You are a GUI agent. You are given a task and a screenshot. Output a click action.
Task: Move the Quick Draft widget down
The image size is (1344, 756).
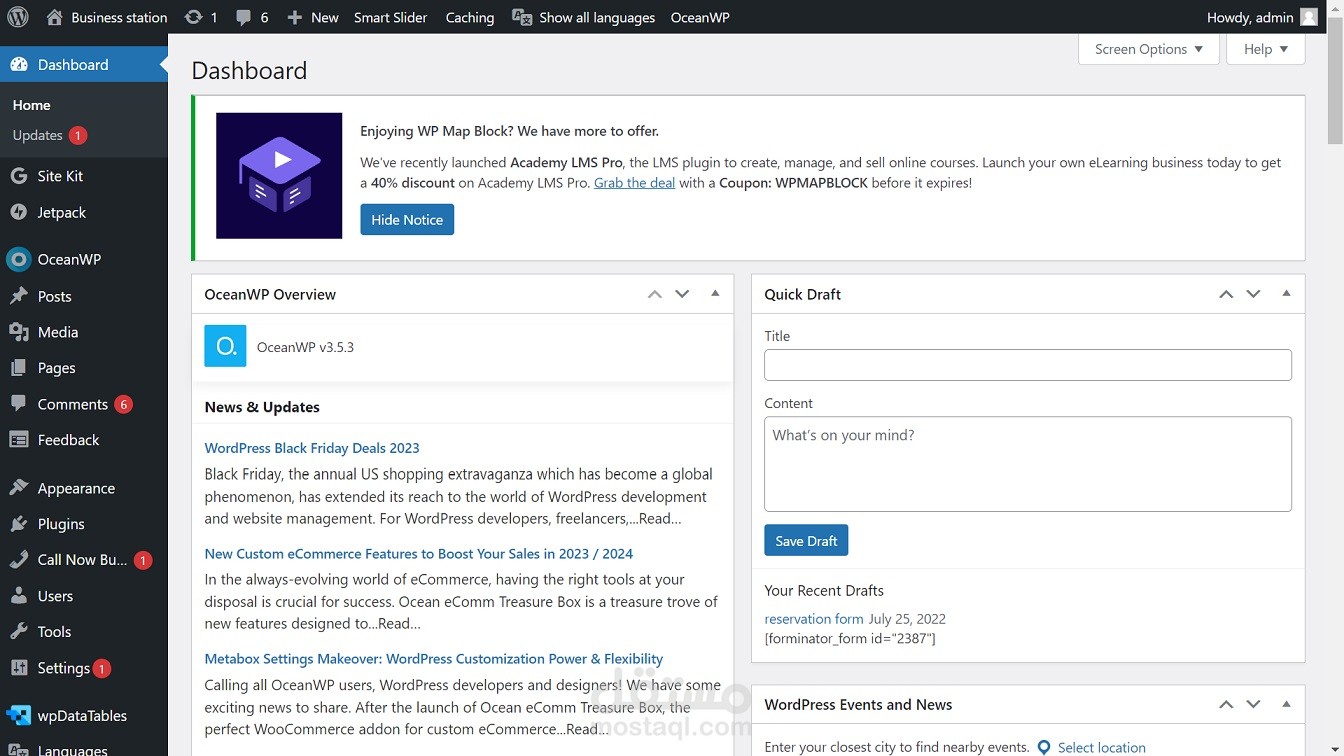pyautogui.click(x=1253, y=294)
